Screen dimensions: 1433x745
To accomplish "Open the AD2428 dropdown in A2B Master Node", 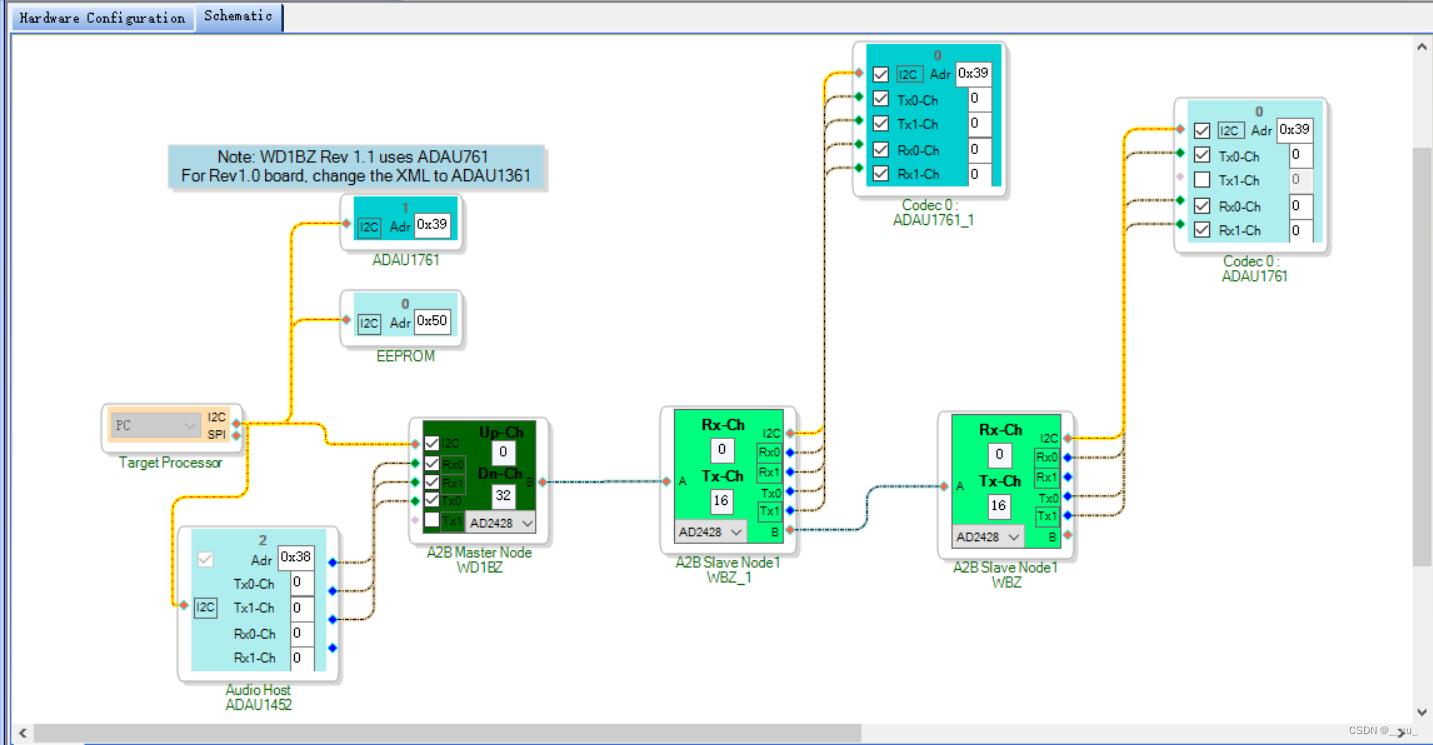I will coord(501,523).
